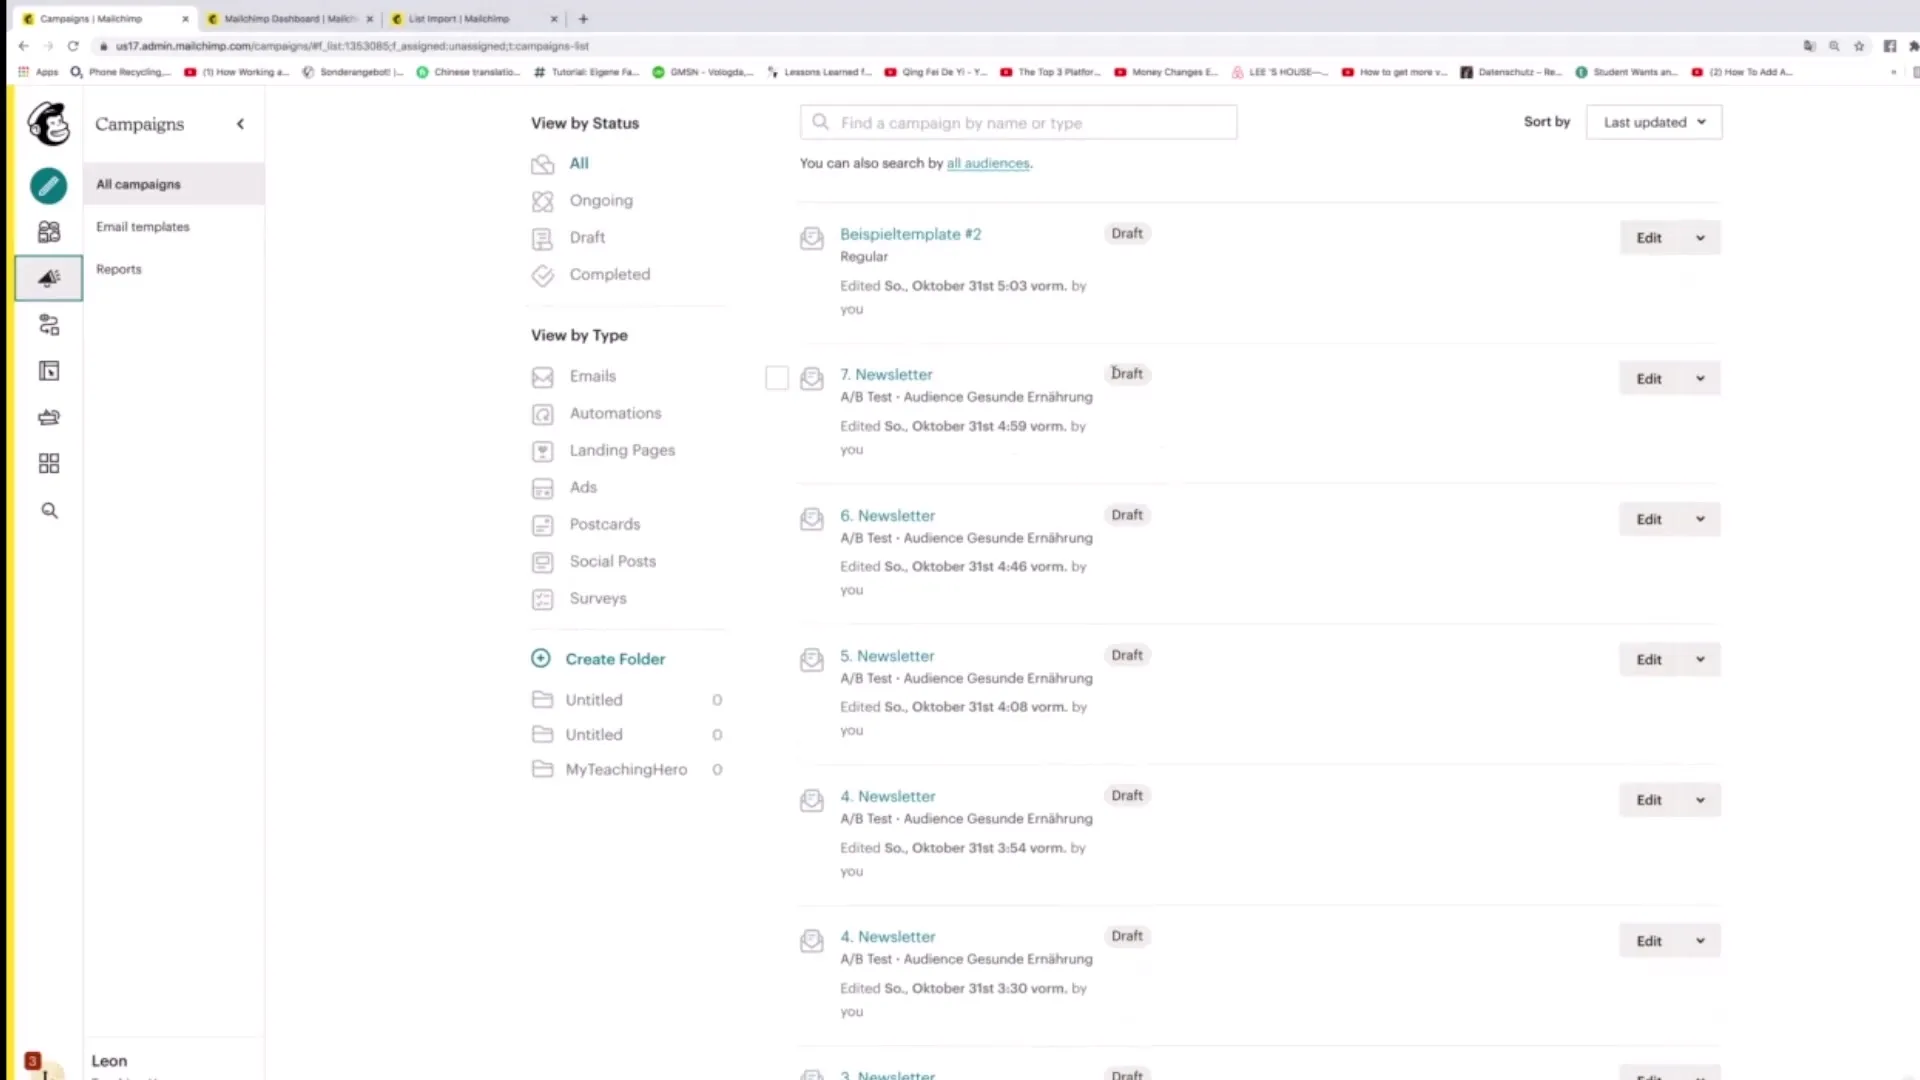Click the Create Folder link

(x=615, y=659)
